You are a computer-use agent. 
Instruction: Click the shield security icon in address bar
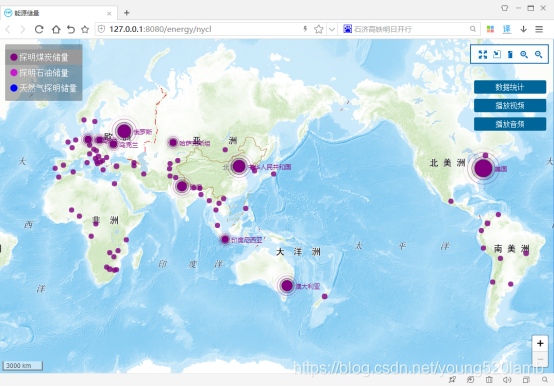coord(101,29)
